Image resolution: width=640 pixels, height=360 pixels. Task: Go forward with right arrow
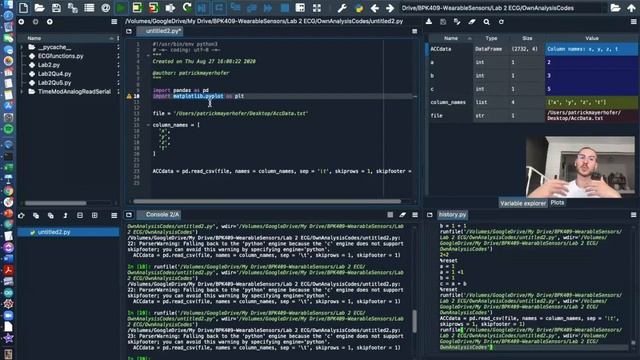click(x=390, y=8)
